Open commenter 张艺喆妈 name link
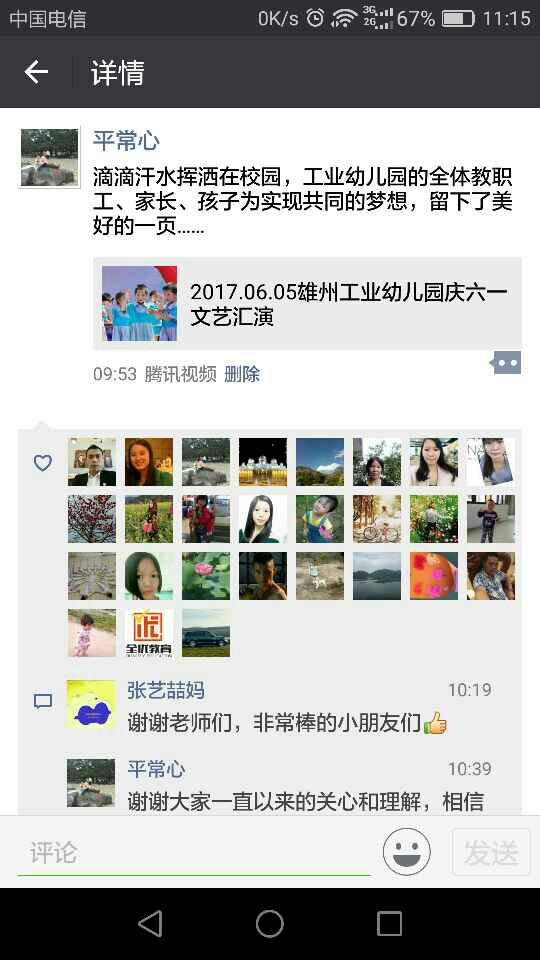Screen dimensions: 540x960 [165, 690]
